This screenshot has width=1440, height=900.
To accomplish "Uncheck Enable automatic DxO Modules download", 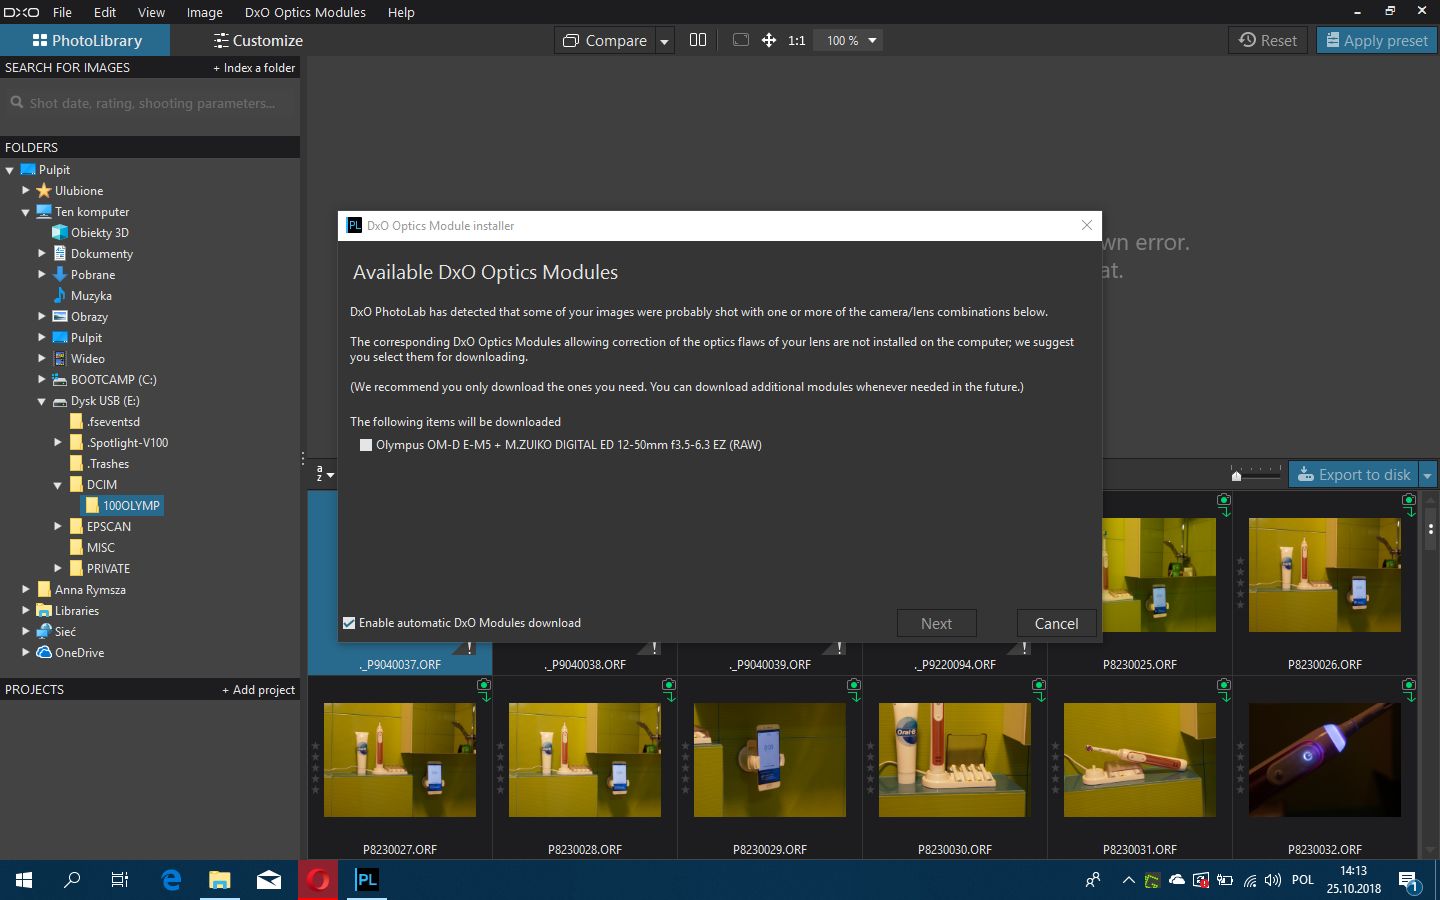I will coord(349,623).
